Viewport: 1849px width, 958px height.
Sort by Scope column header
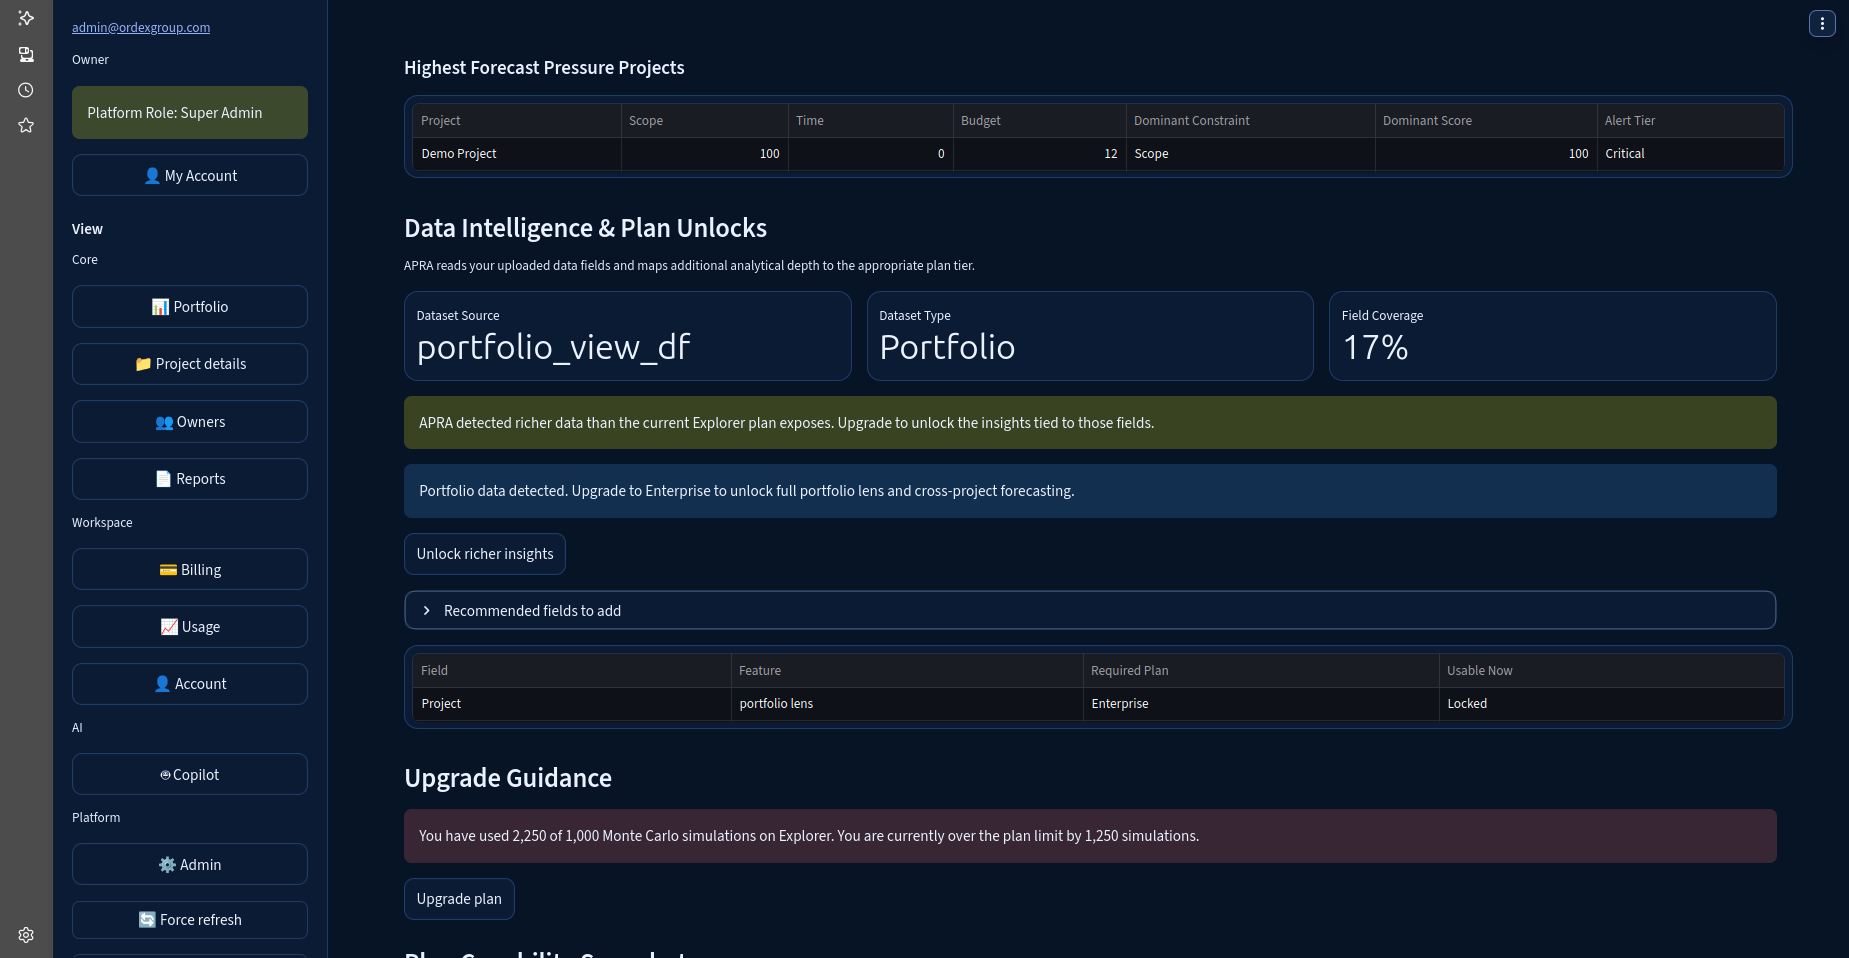click(704, 120)
